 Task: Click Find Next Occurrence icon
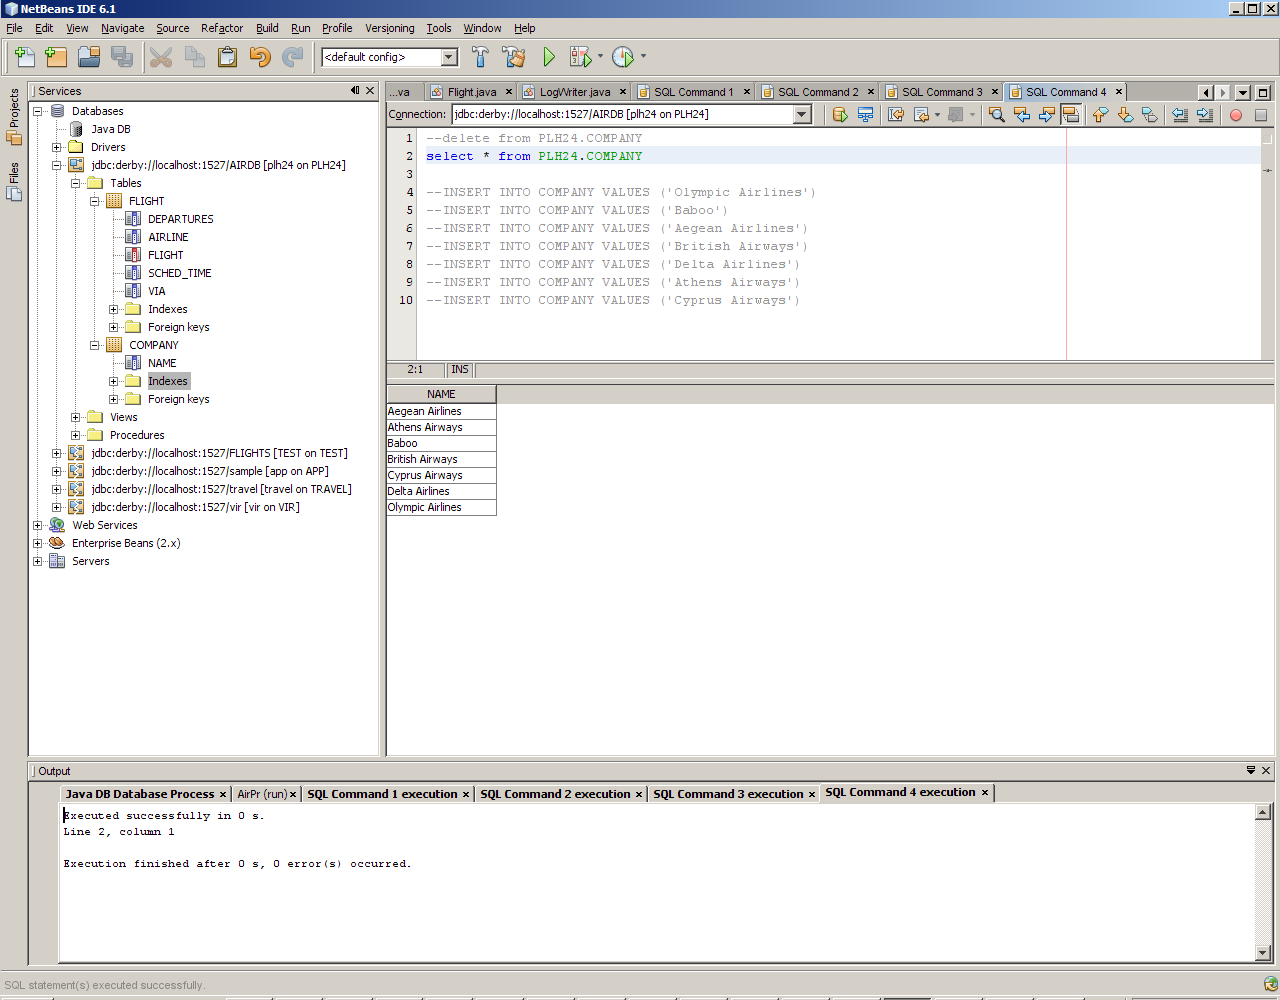click(1047, 115)
